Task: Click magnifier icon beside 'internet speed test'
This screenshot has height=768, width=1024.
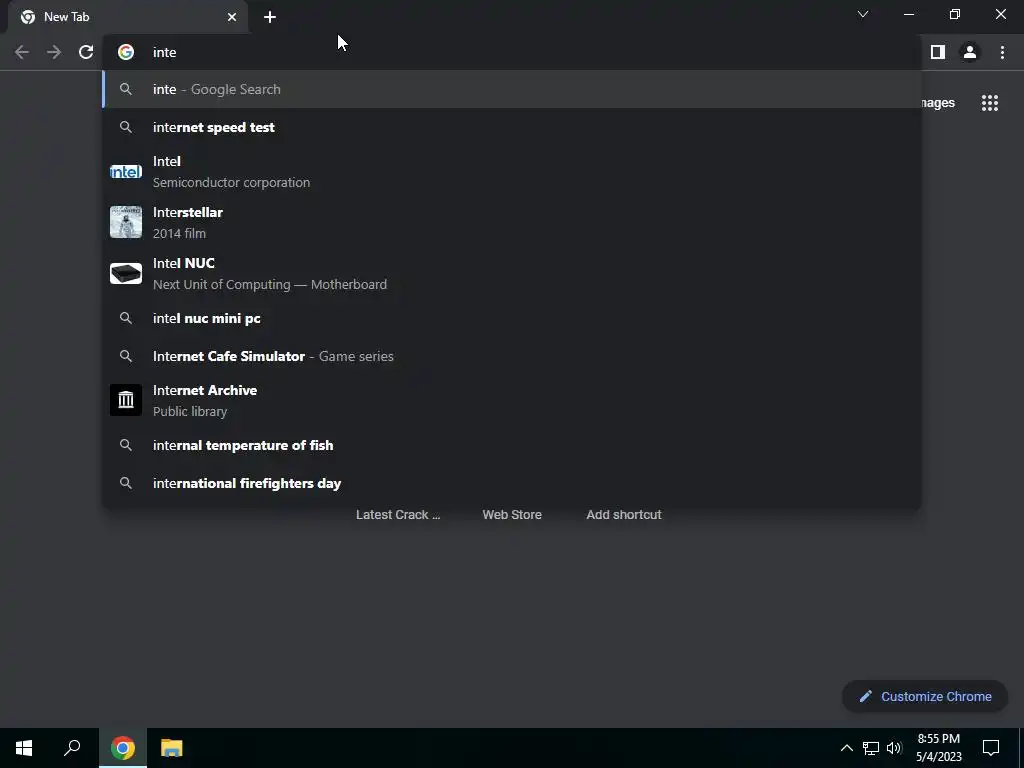Action: coord(126,127)
